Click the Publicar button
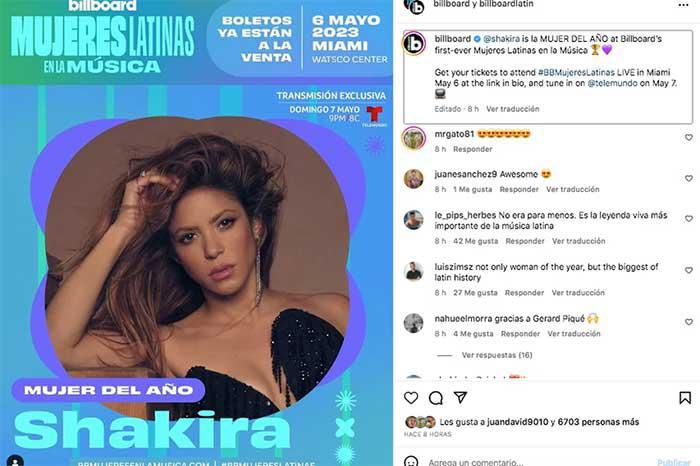Screen dimensions: 700x466 (674, 462)
